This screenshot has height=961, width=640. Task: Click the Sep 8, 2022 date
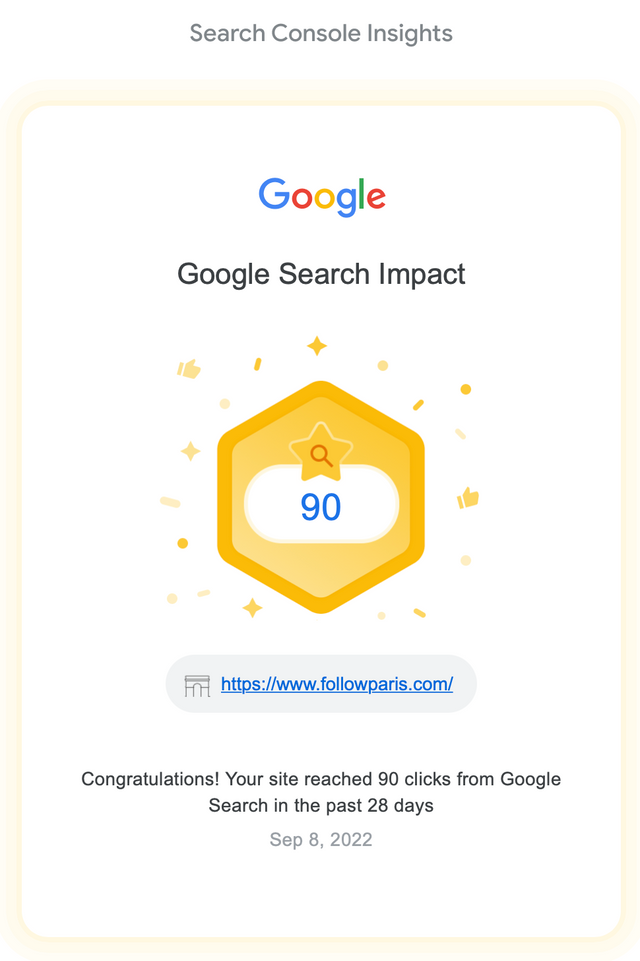pyautogui.click(x=321, y=839)
